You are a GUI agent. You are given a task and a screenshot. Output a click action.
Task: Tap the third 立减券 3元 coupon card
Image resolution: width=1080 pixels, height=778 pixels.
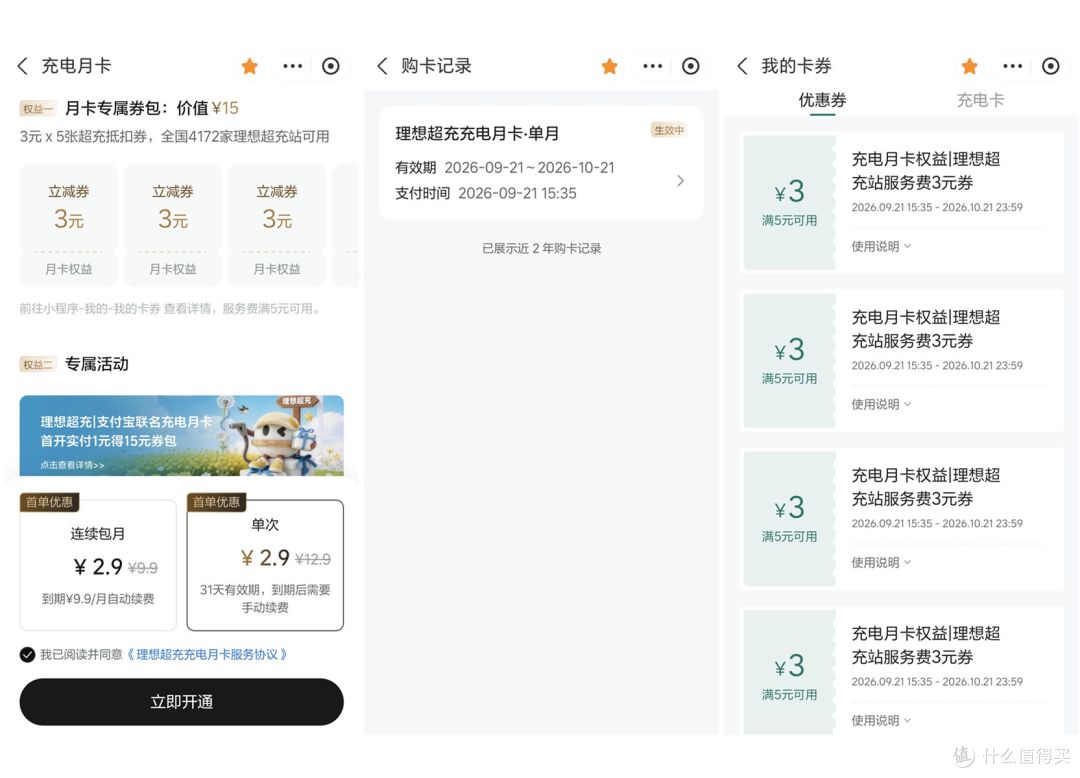(x=277, y=225)
